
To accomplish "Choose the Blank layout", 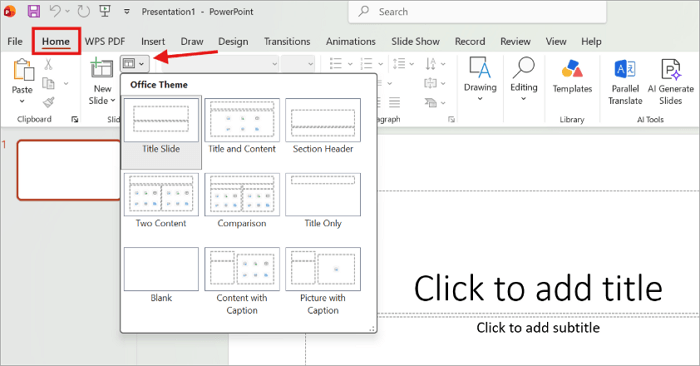I will 161,275.
